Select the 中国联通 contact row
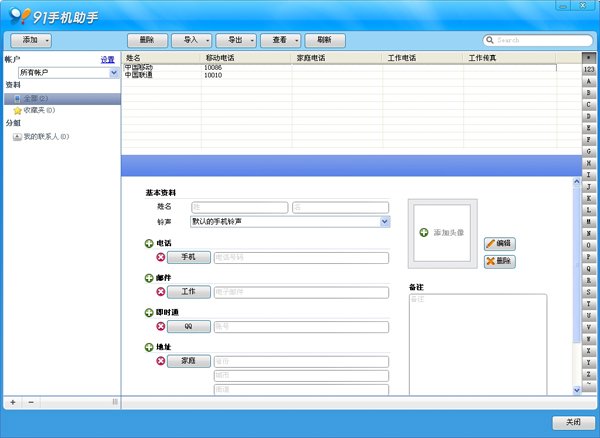The image size is (600, 438). click(x=339, y=75)
